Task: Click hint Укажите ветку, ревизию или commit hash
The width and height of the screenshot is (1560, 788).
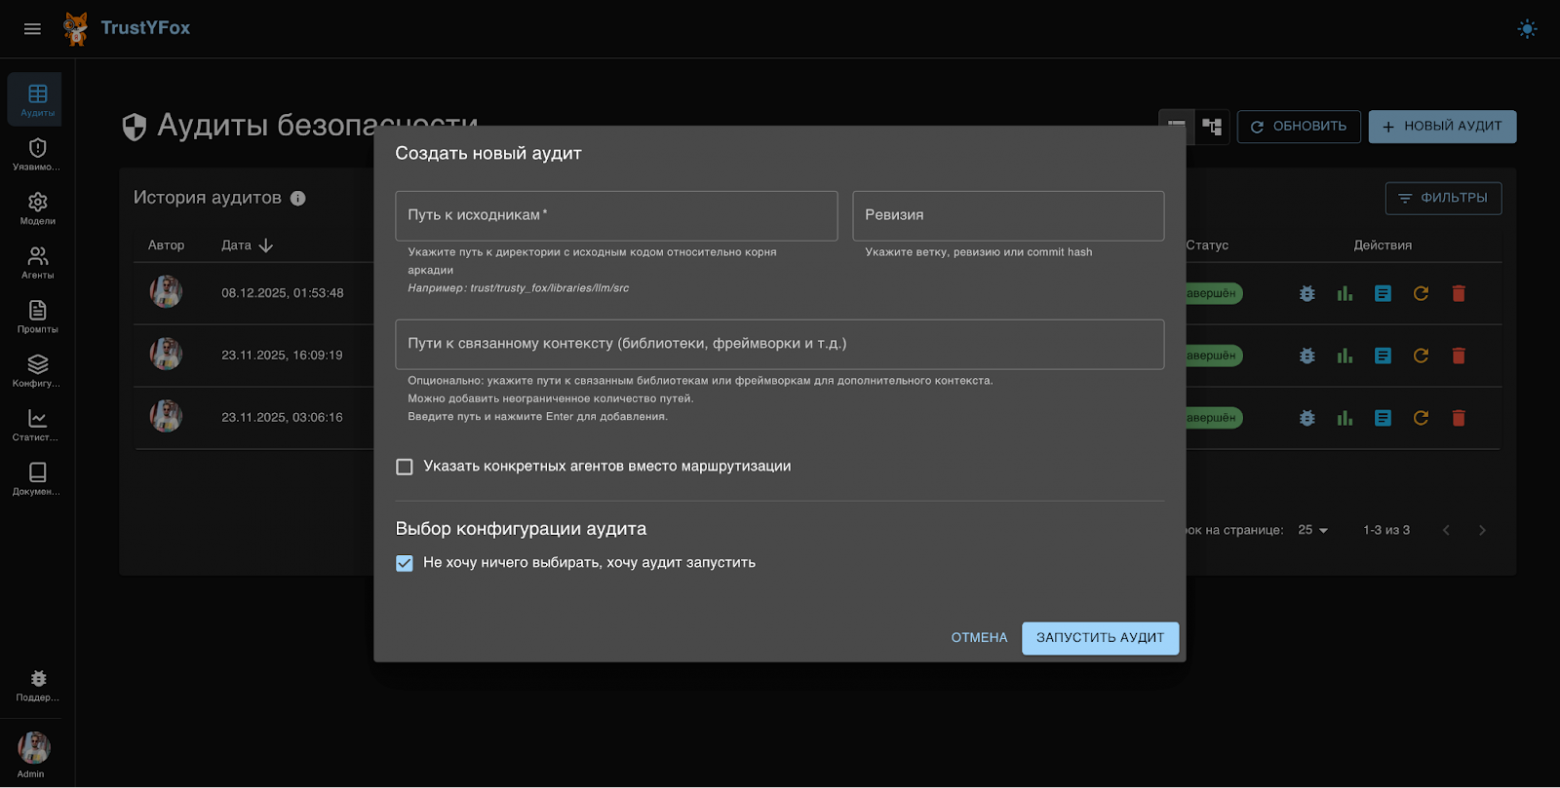Action: point(978,252)
